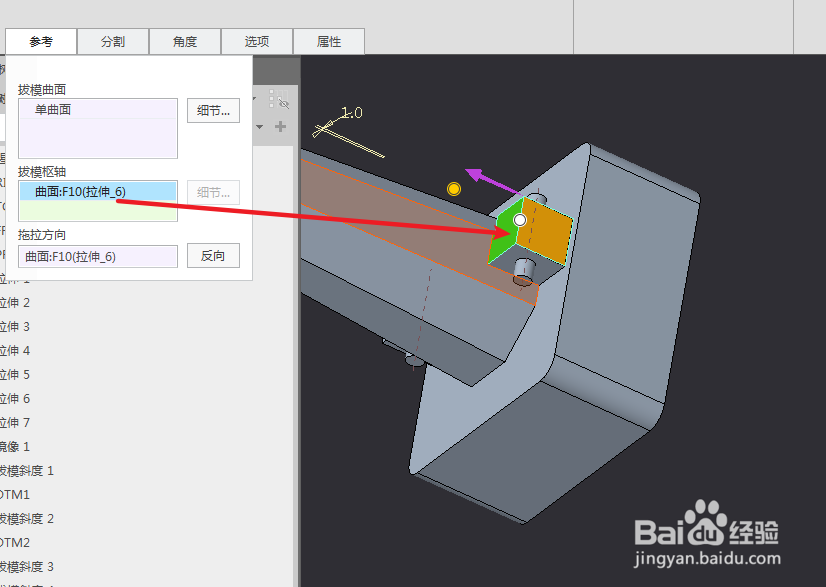Open the 选项 tab

(x=257, y=42)
